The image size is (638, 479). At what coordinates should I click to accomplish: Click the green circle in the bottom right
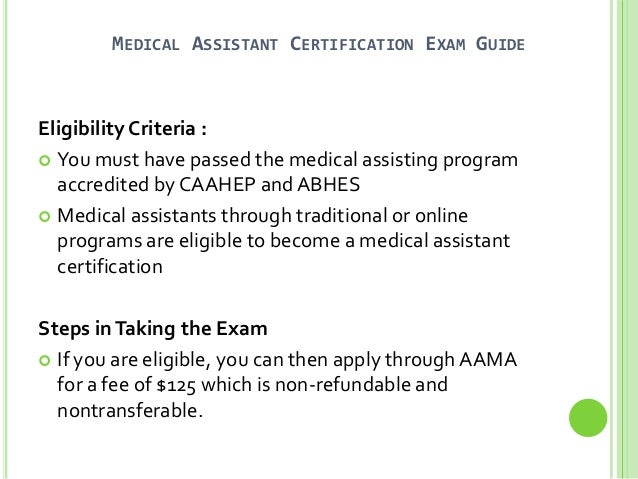click(587, 418)
